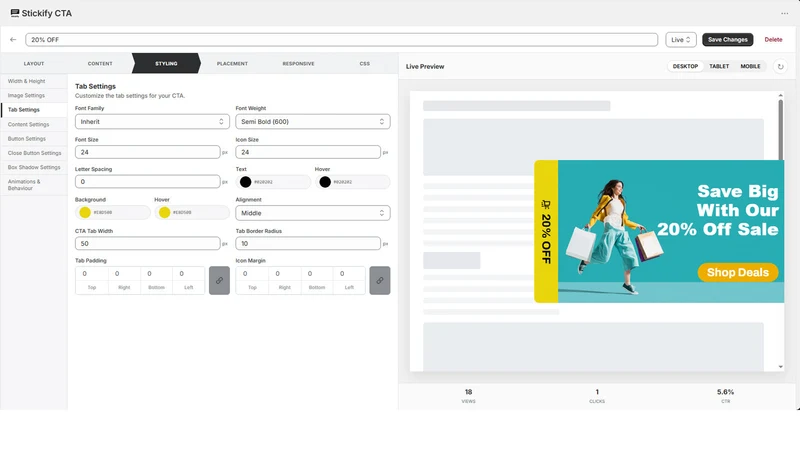Image resolution: width=800 pixels, height=450 pixels.
Task: Open the Alignment dropdown set to Middle
Action: click(313, 213)
